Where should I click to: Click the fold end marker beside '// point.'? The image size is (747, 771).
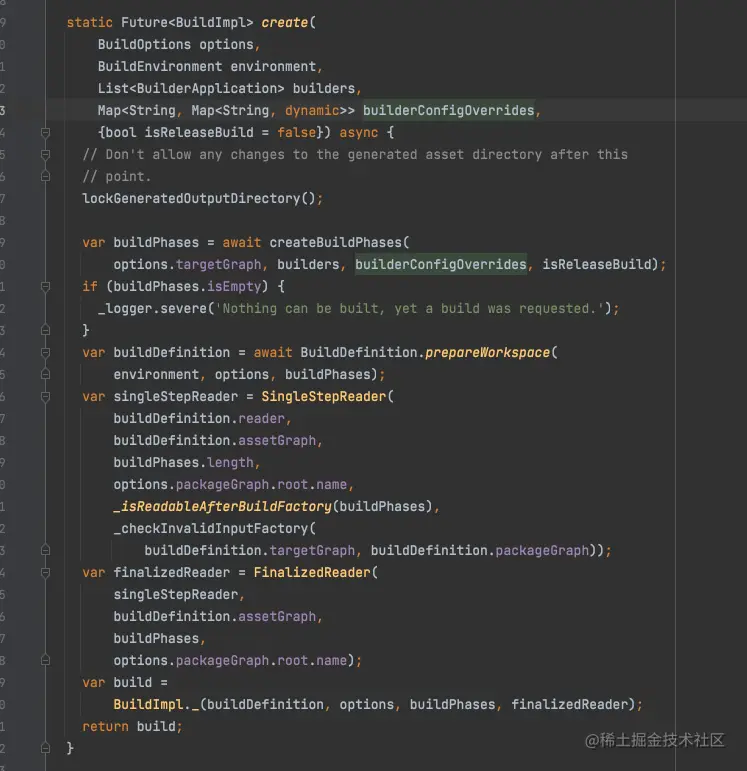coord(45,176)
